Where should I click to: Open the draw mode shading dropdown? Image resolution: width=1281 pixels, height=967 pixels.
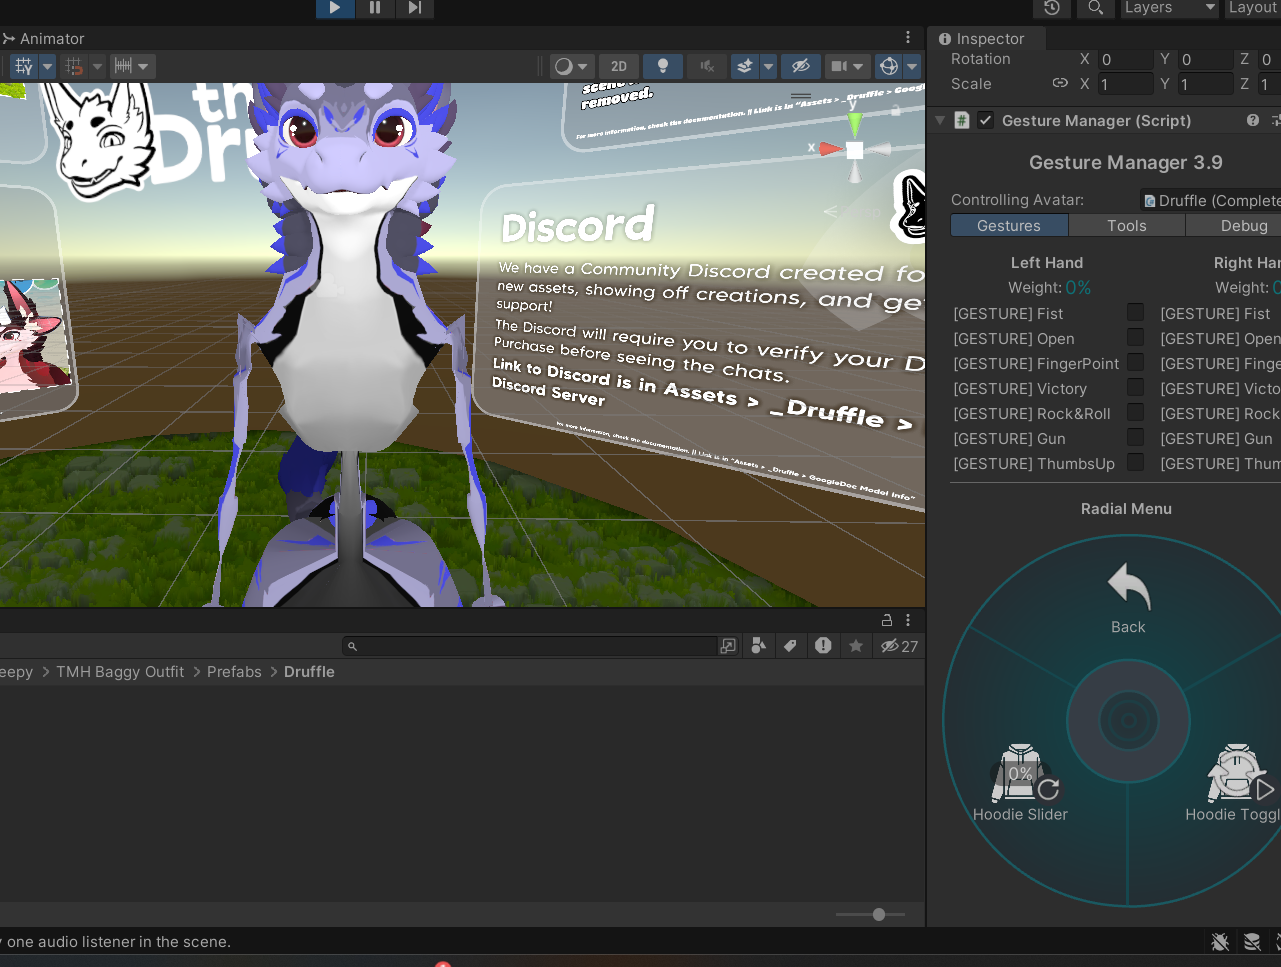pyautogui.click(x=572, y=66)
